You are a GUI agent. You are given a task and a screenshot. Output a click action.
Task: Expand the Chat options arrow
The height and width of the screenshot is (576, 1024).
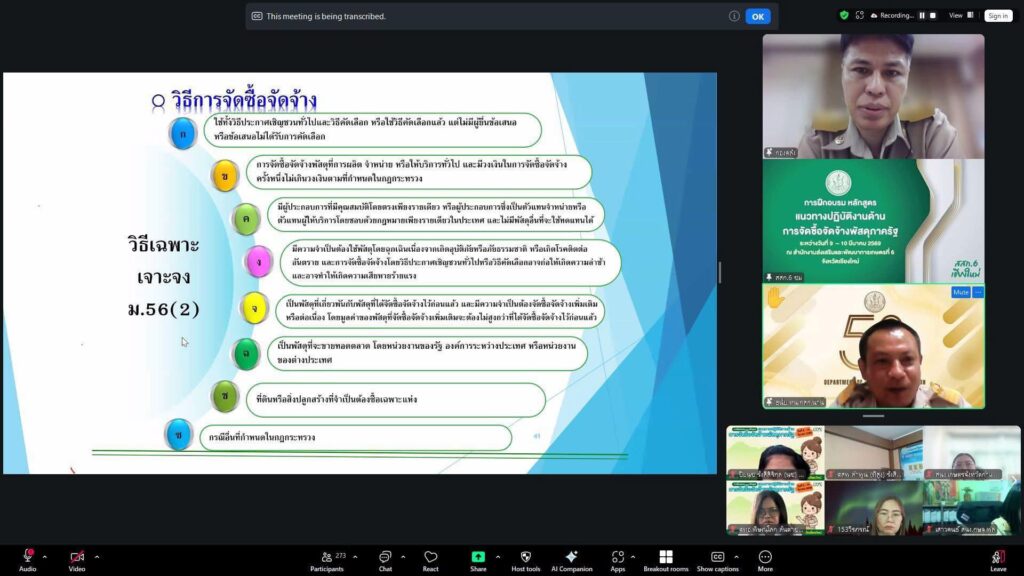403,556
